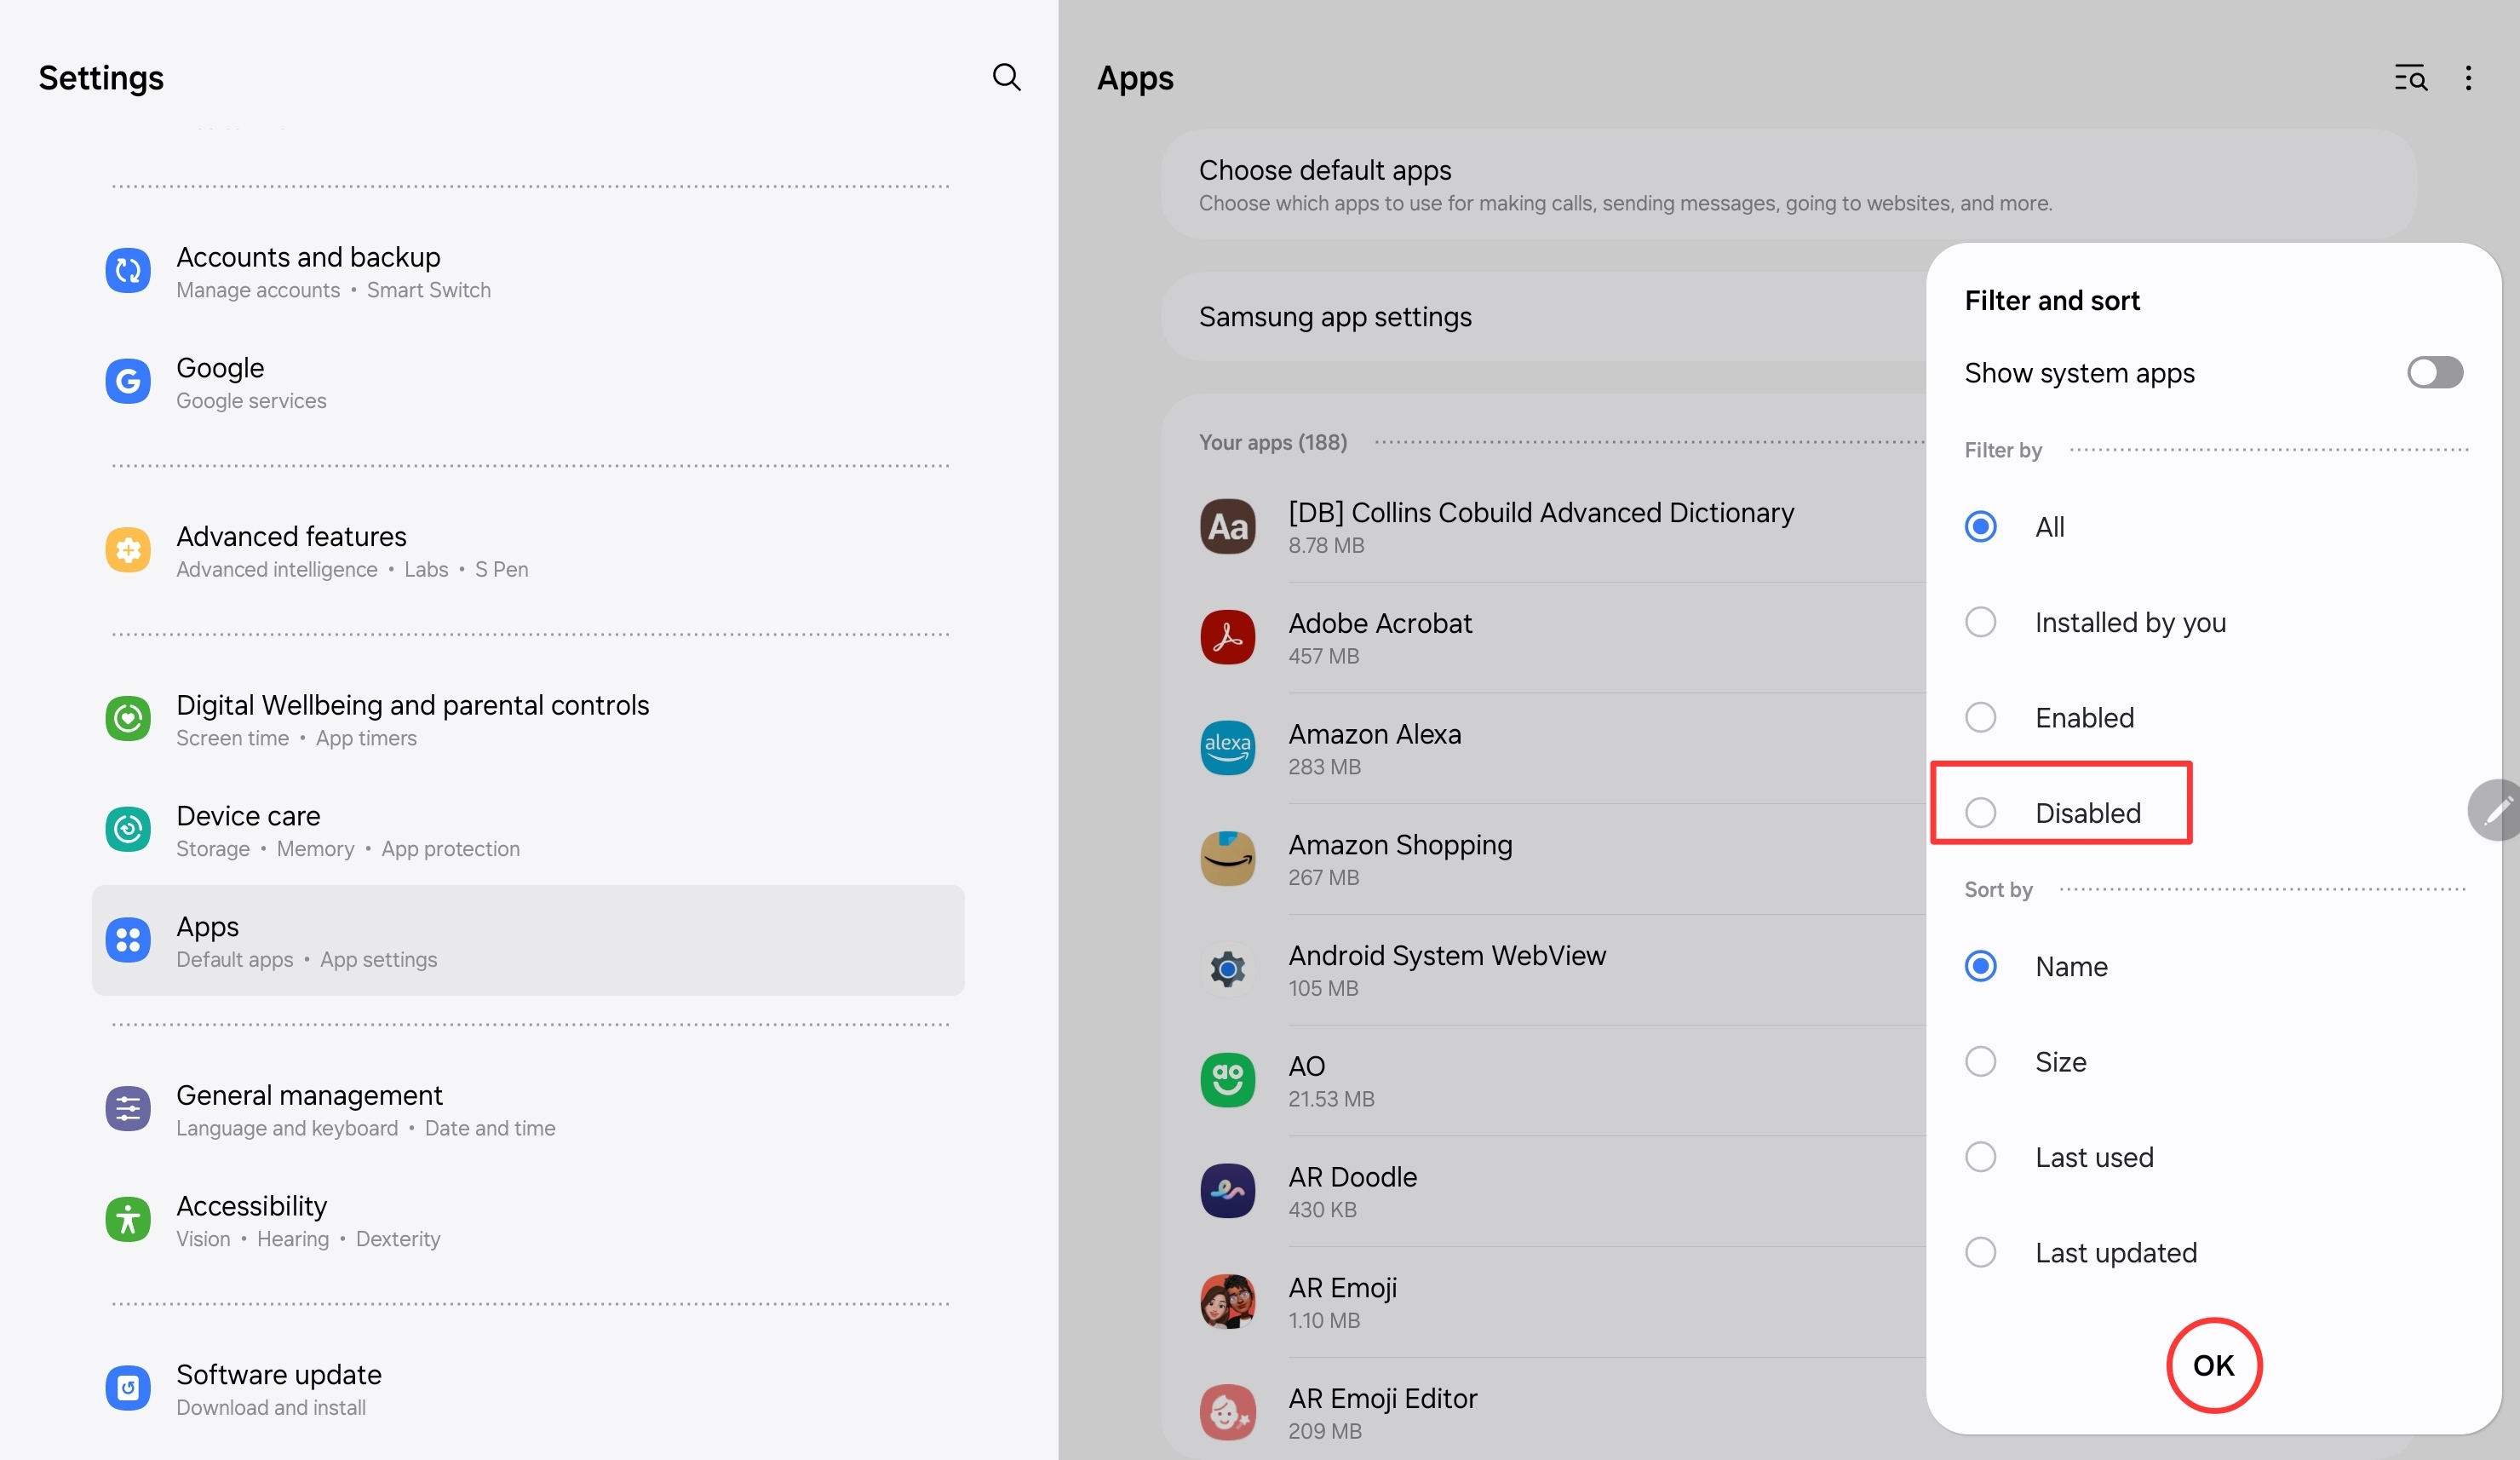Viewport: 2520px width, 1460px height.
Task: Go to Accessibility settings
Action: pos(252,1220)
